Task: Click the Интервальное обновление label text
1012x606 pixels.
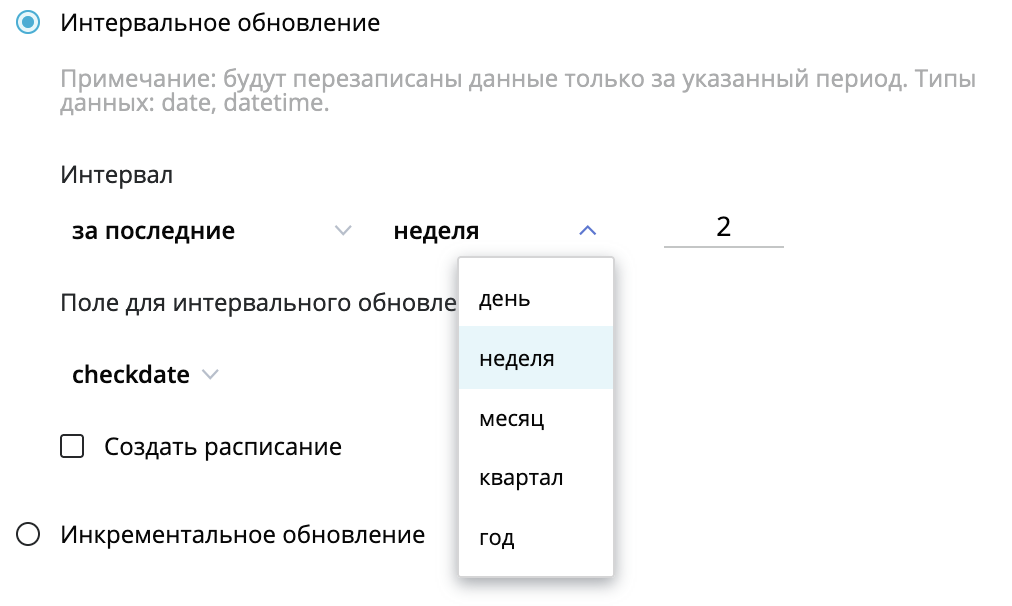Action: pyautogui.click(x=220, y=23)
